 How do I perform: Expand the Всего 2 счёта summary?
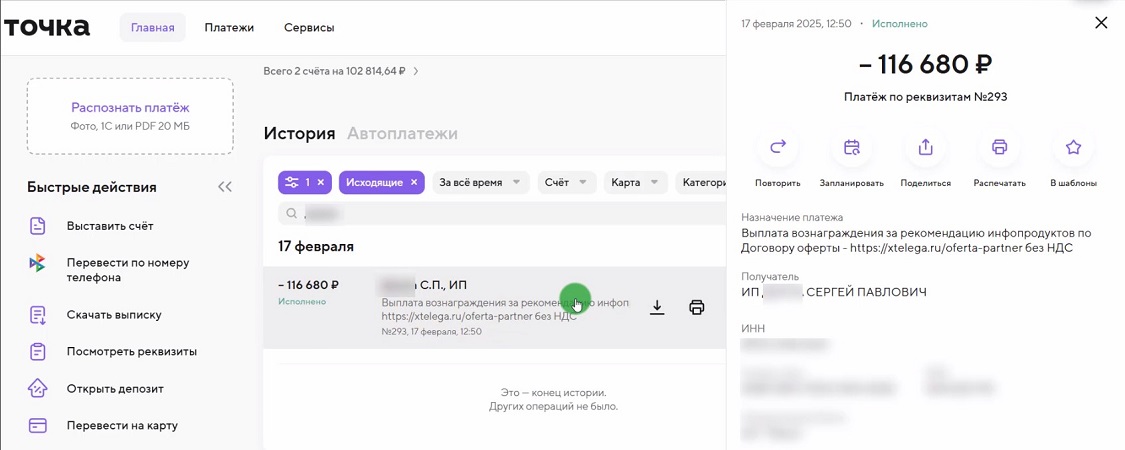point(341,71)
